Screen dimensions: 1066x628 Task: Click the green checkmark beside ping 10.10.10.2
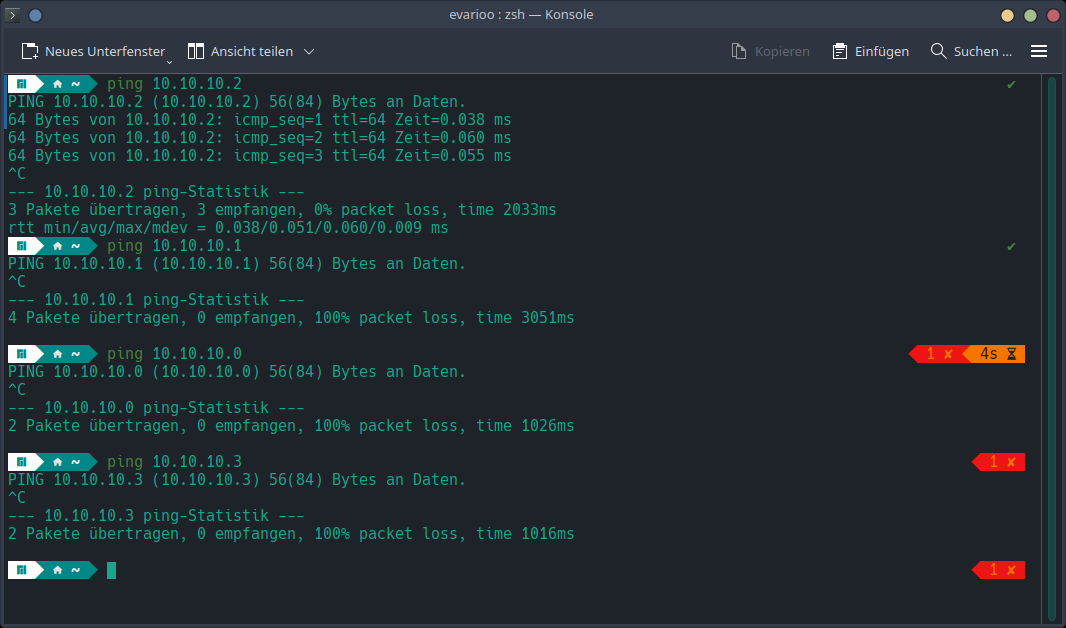tap(1011, 84)
